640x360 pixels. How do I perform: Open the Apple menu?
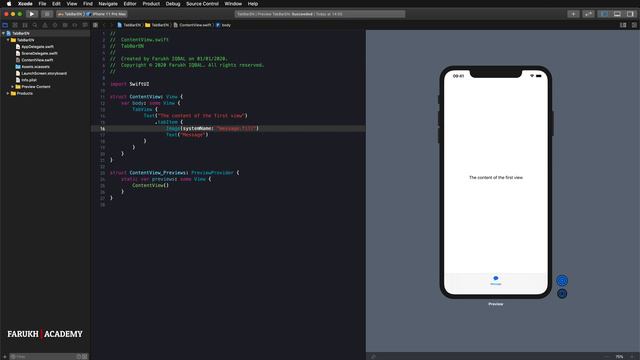9,4
